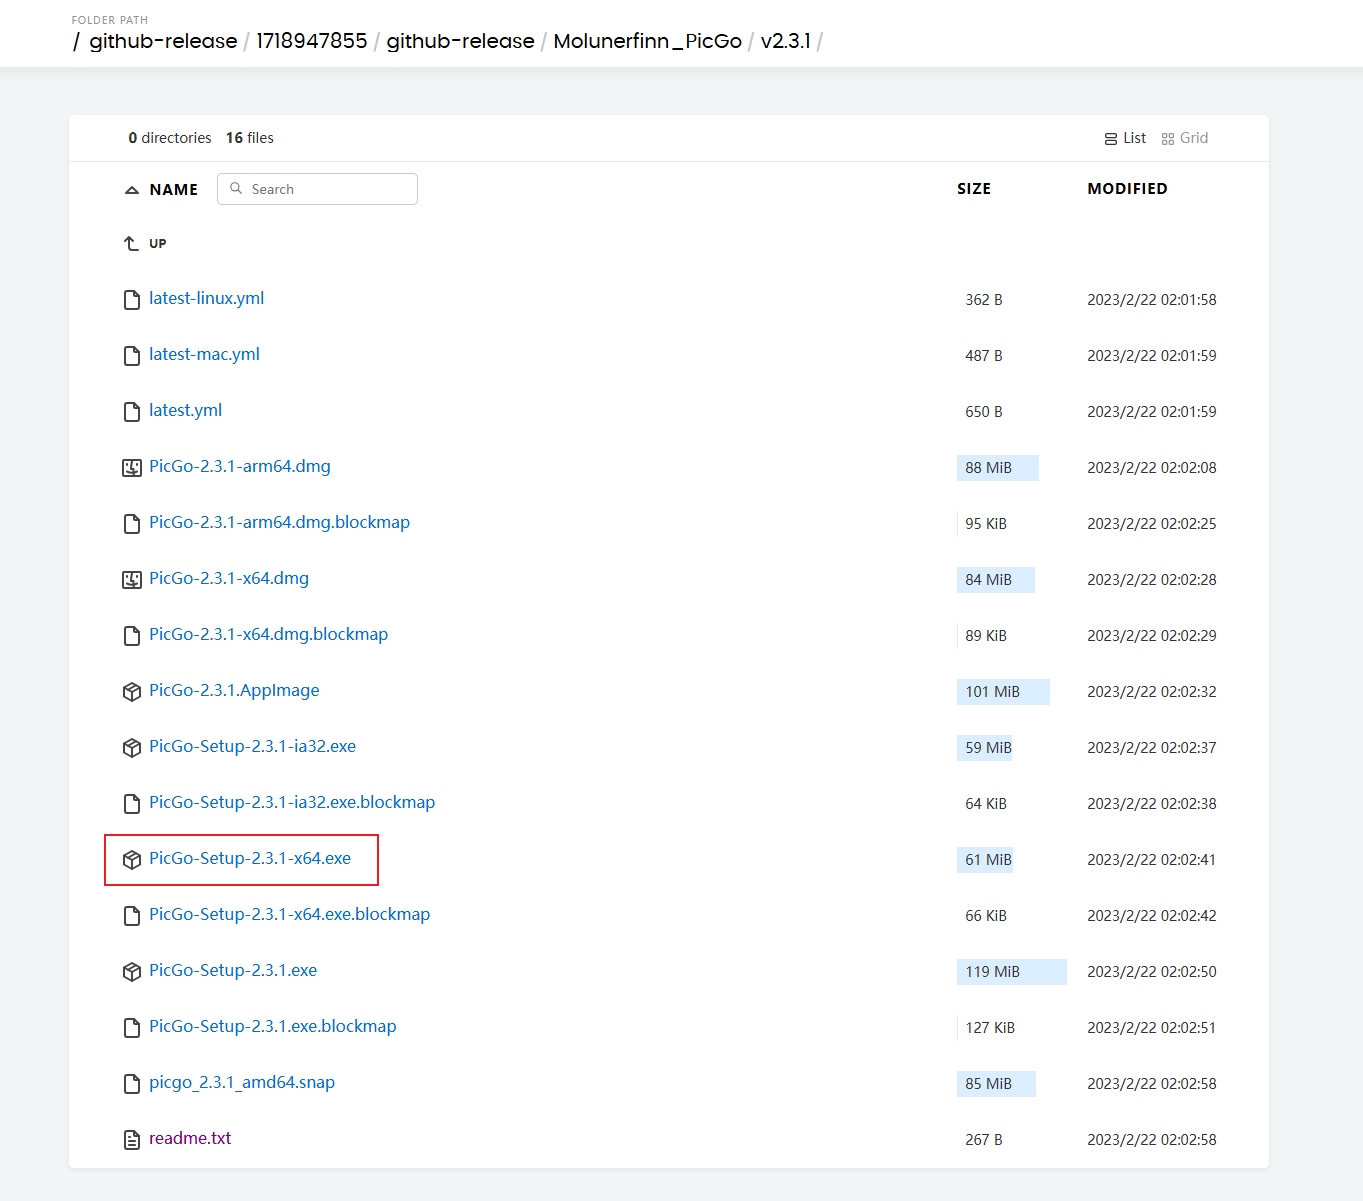Click the file icon next to latest-linux.yml
The height and width of the screenshot is (1201, 1363).
point(131,299)
